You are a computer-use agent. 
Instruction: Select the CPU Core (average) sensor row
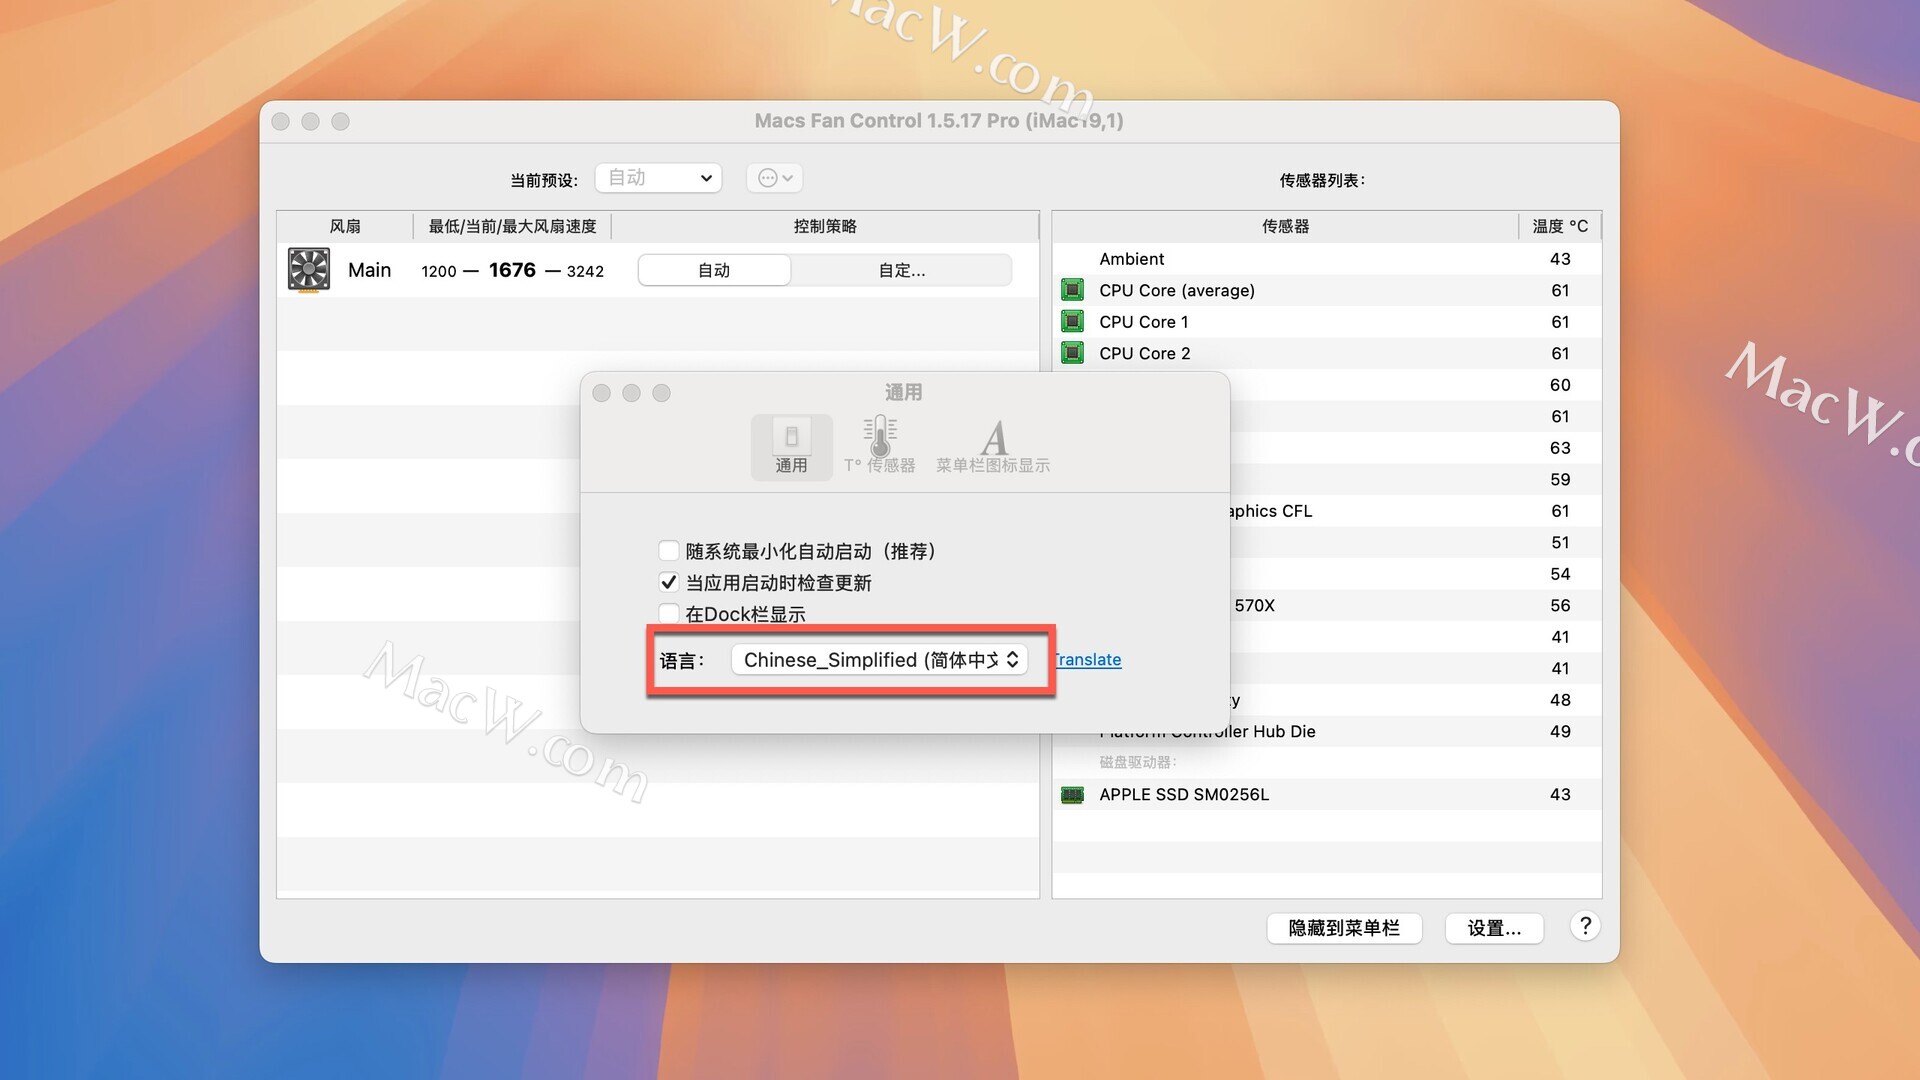(1327, 290)
